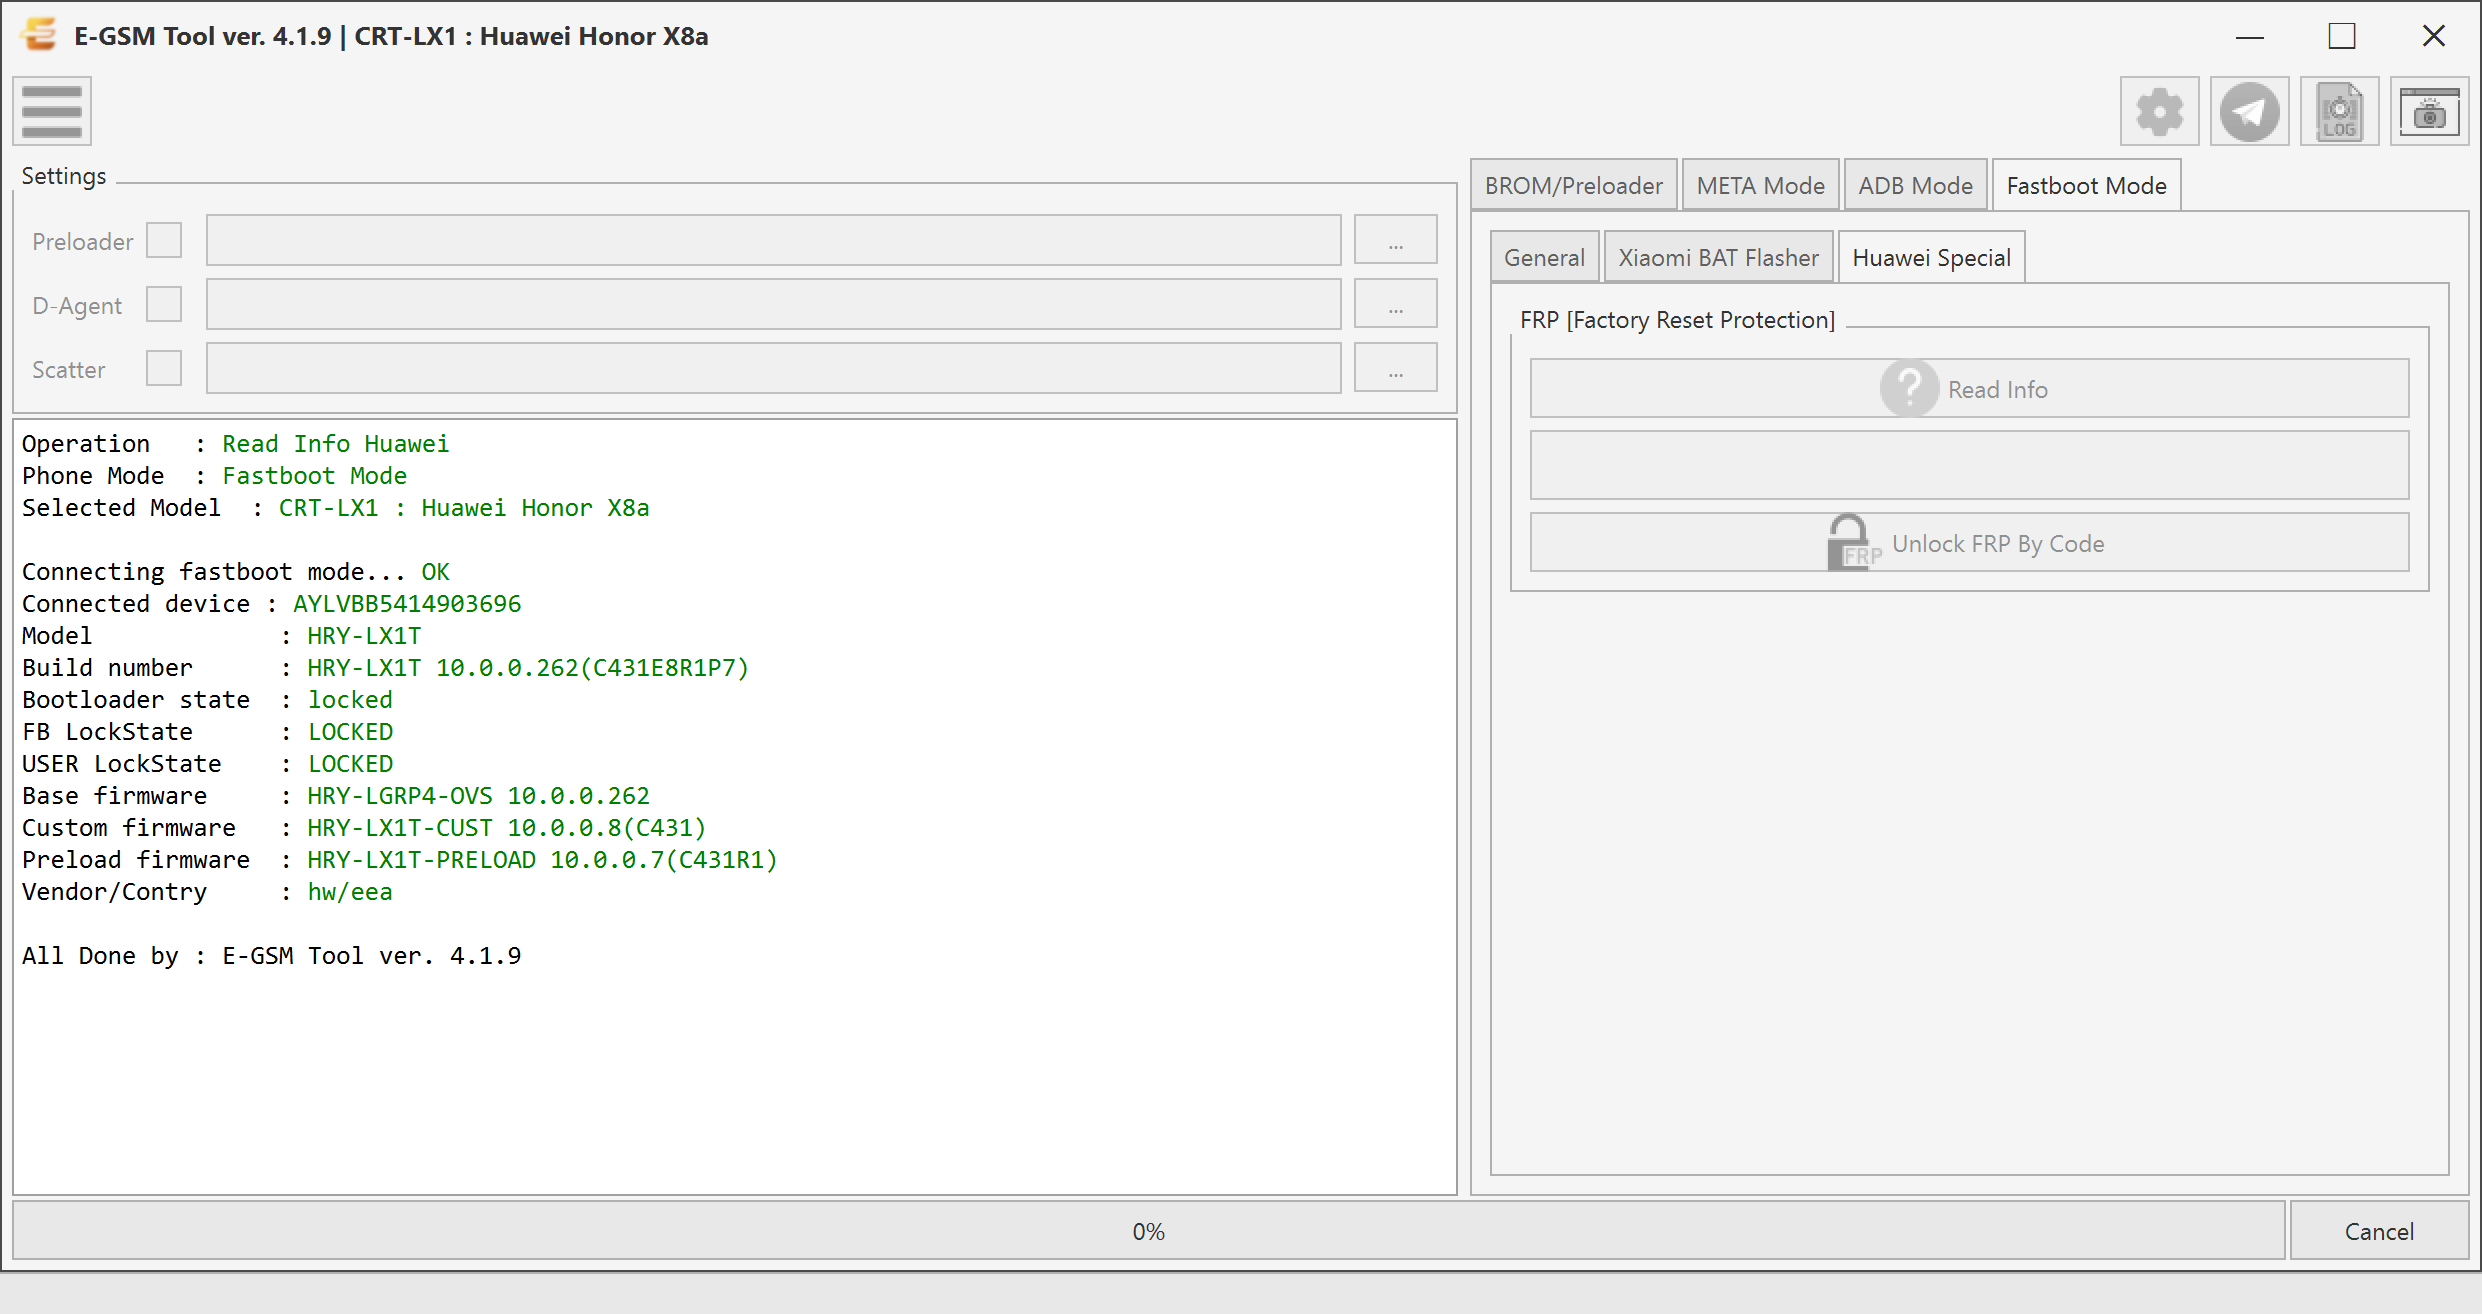Open the Xiaomi BAT Flasher sub-tab

1718,257
